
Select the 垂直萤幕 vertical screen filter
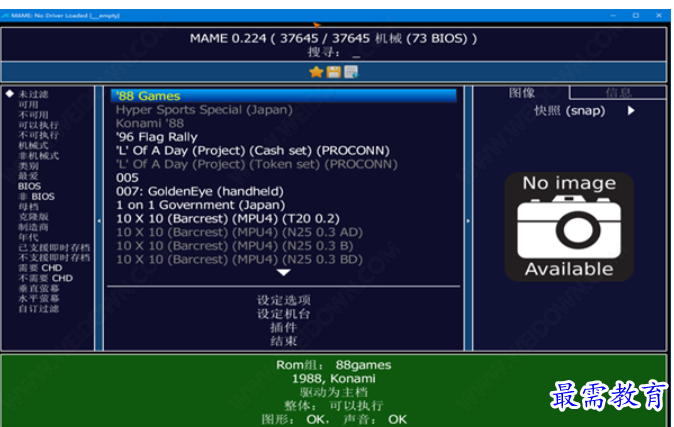pos(38,289)
